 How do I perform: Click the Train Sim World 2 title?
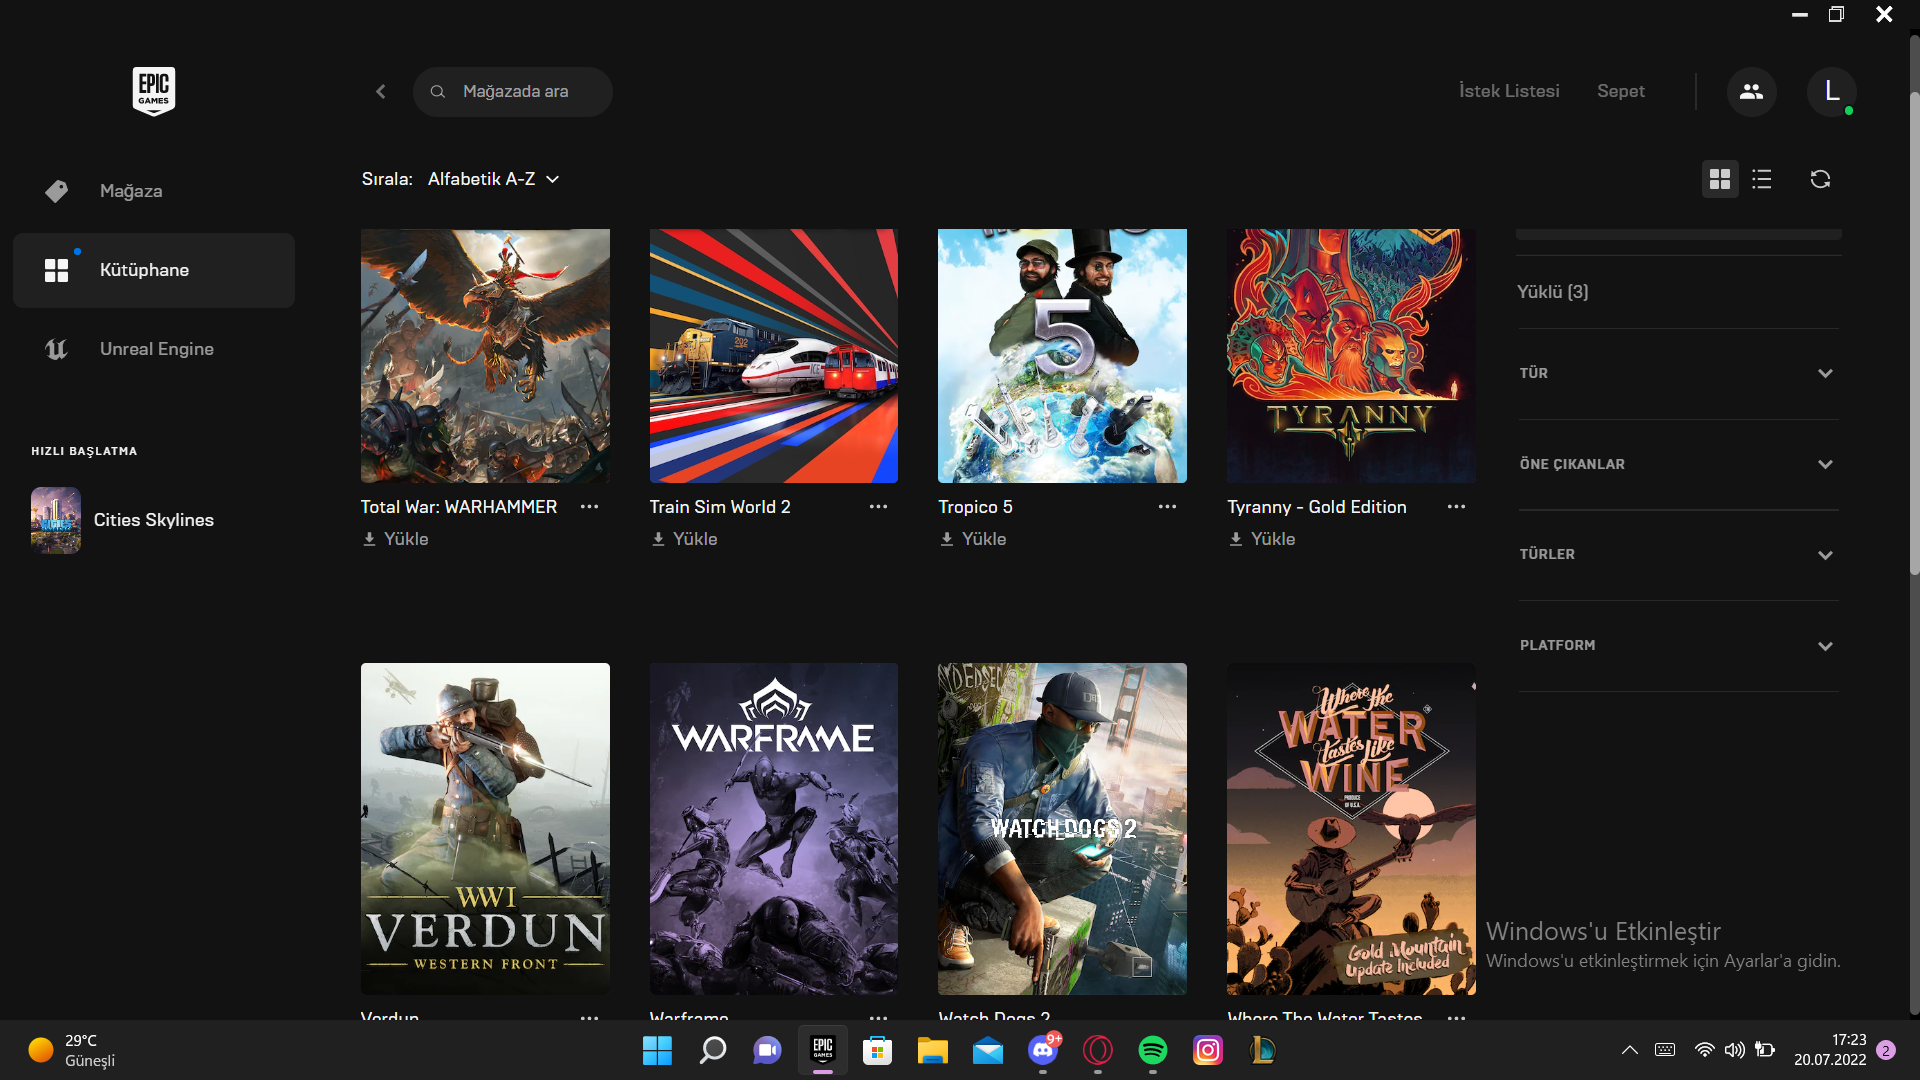[x=720, y=507]
